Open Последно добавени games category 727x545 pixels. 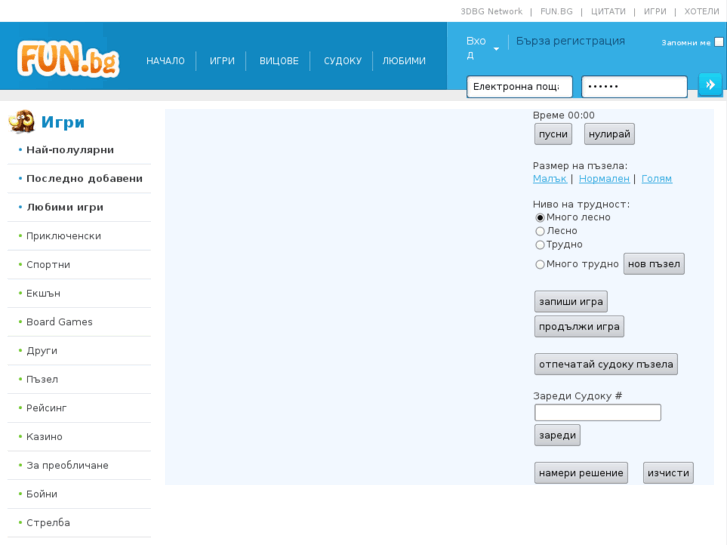[x=84, y=179]
